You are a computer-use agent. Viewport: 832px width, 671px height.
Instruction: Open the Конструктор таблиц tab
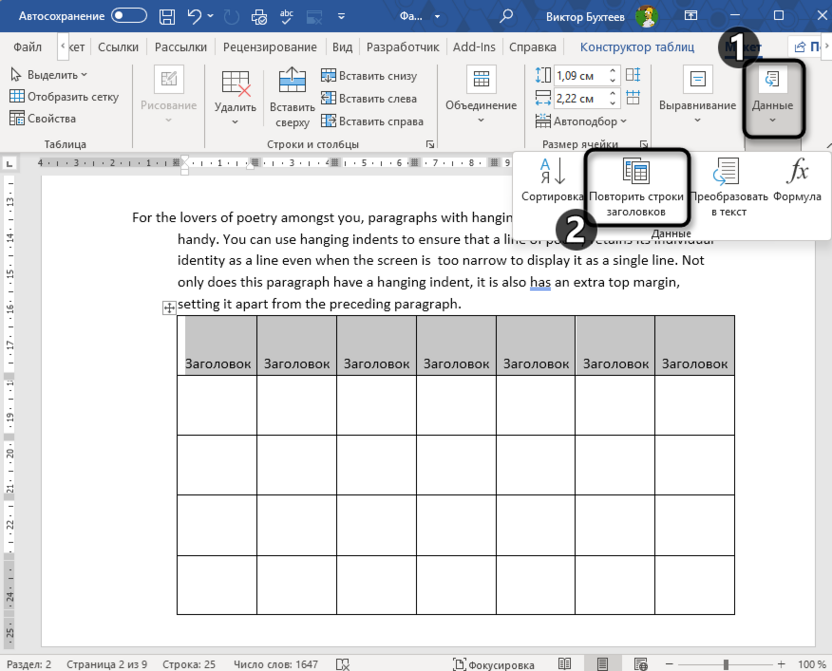click(637, 47)
